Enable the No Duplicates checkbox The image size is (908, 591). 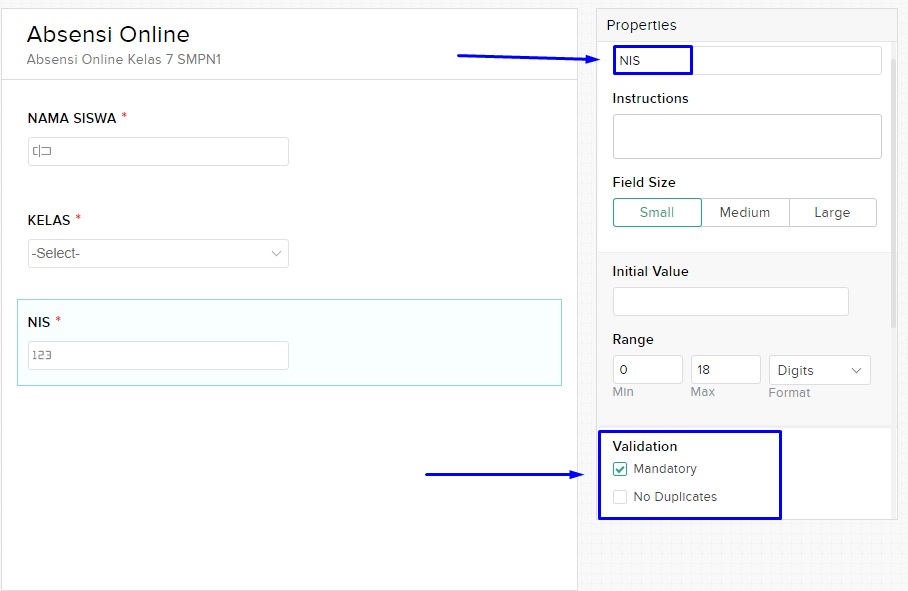pos(620,497)
